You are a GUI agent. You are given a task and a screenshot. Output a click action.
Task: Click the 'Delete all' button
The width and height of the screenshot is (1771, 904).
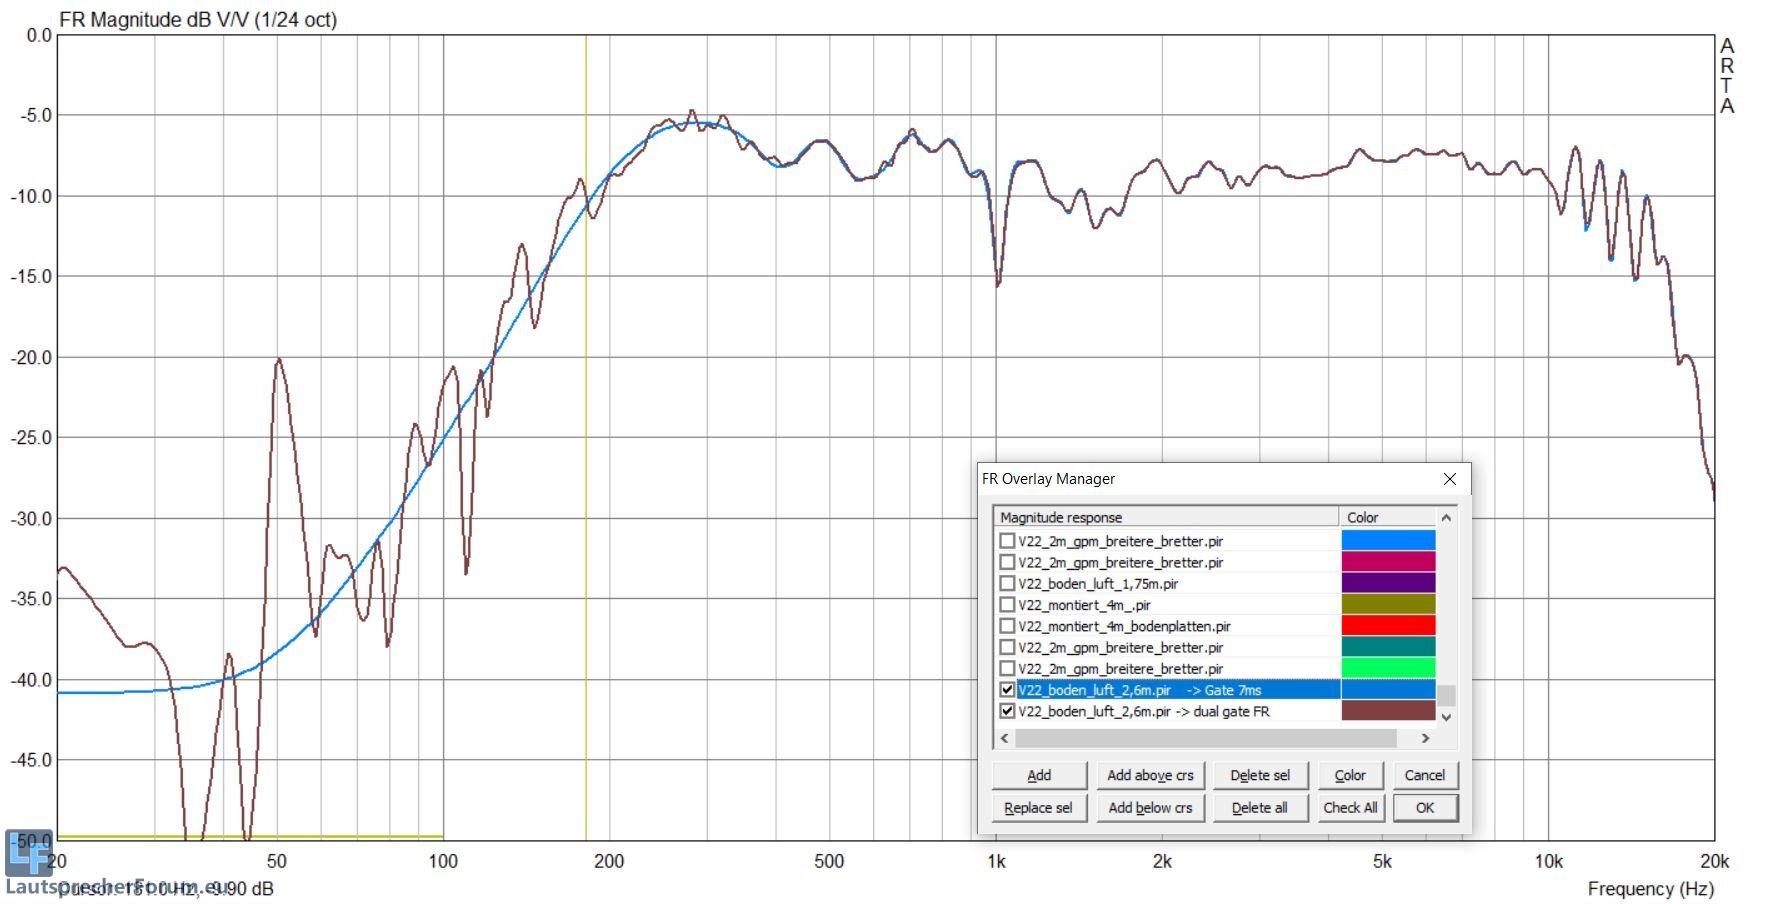pos(1259,808)
